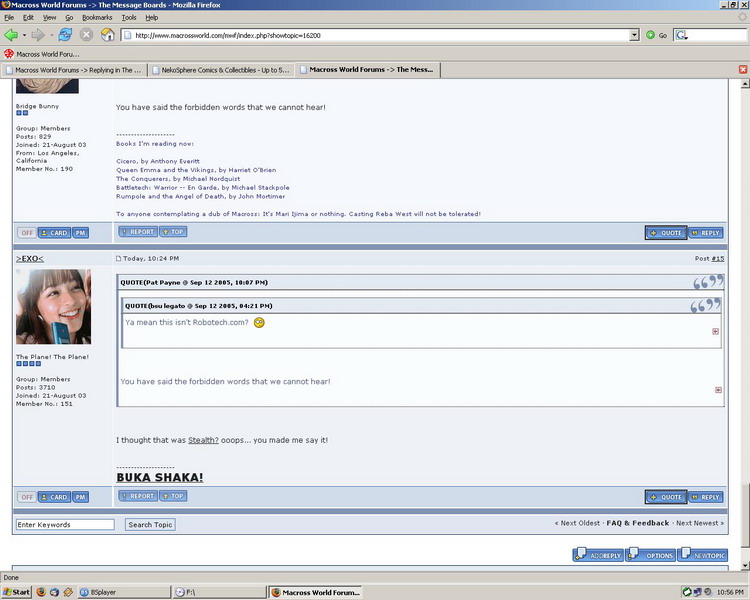Select the active Macross World Forums tab

click(367, 70)
